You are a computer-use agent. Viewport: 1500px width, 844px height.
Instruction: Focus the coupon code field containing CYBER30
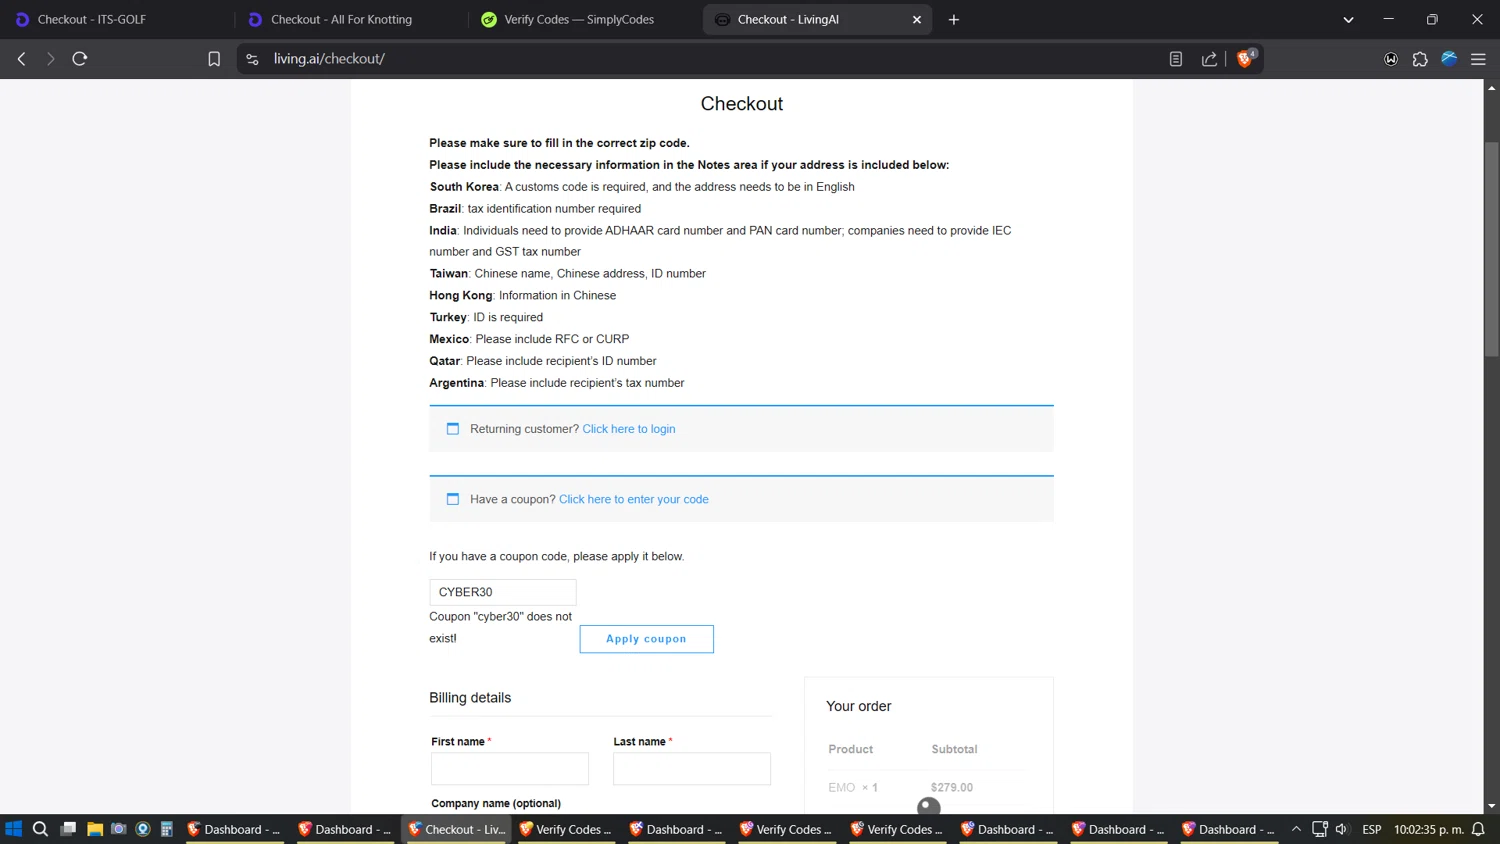503,592
